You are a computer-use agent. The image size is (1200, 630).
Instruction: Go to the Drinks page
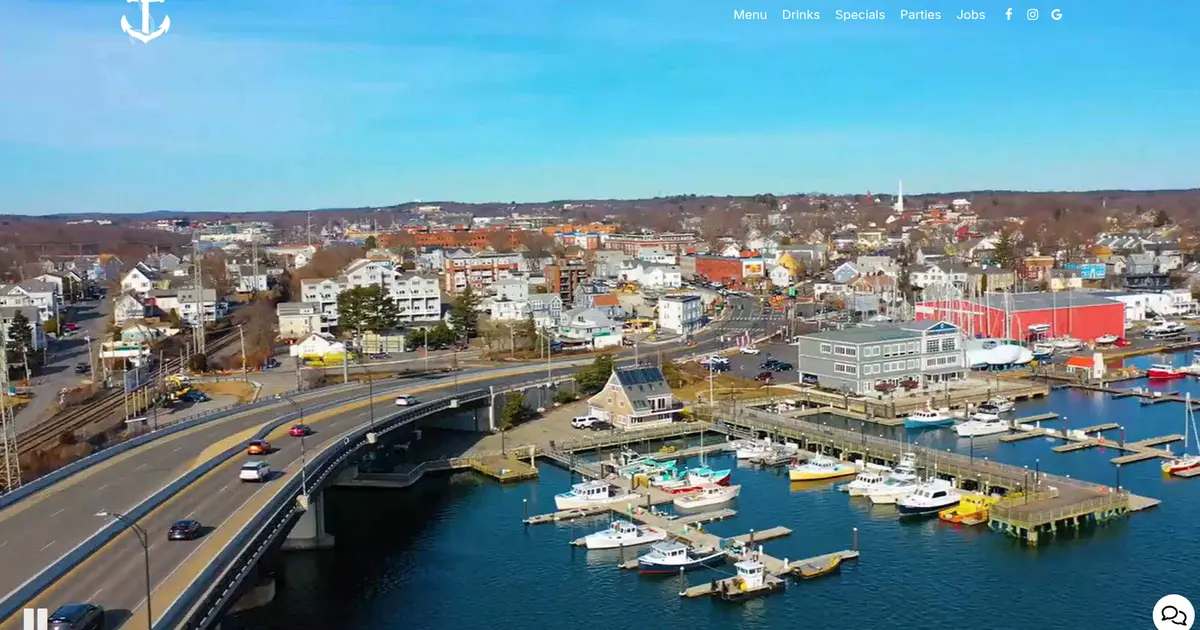click(800, 15)
